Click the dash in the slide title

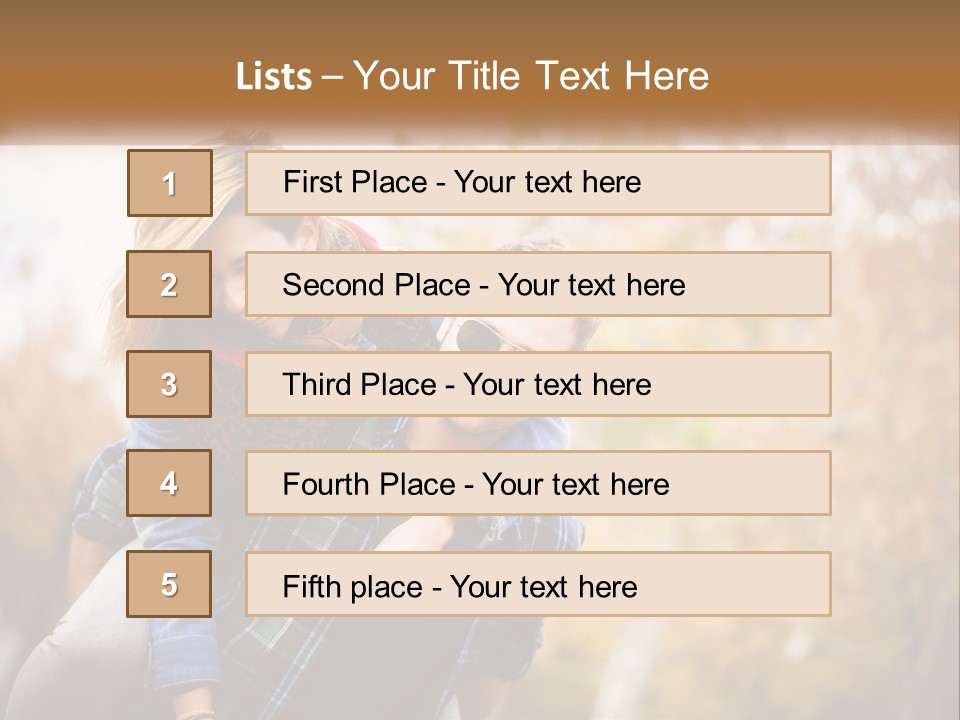332,78
